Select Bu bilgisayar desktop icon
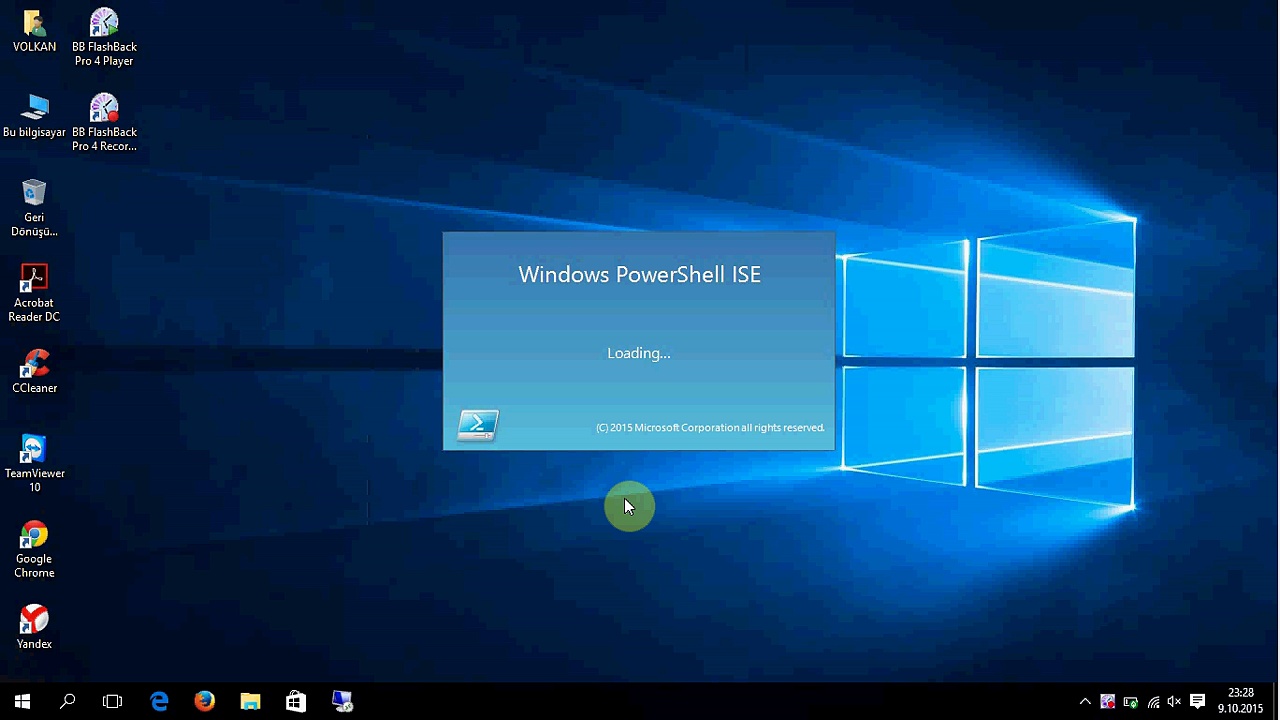The height and width of the screenshot is (720, 1280). 34,116
